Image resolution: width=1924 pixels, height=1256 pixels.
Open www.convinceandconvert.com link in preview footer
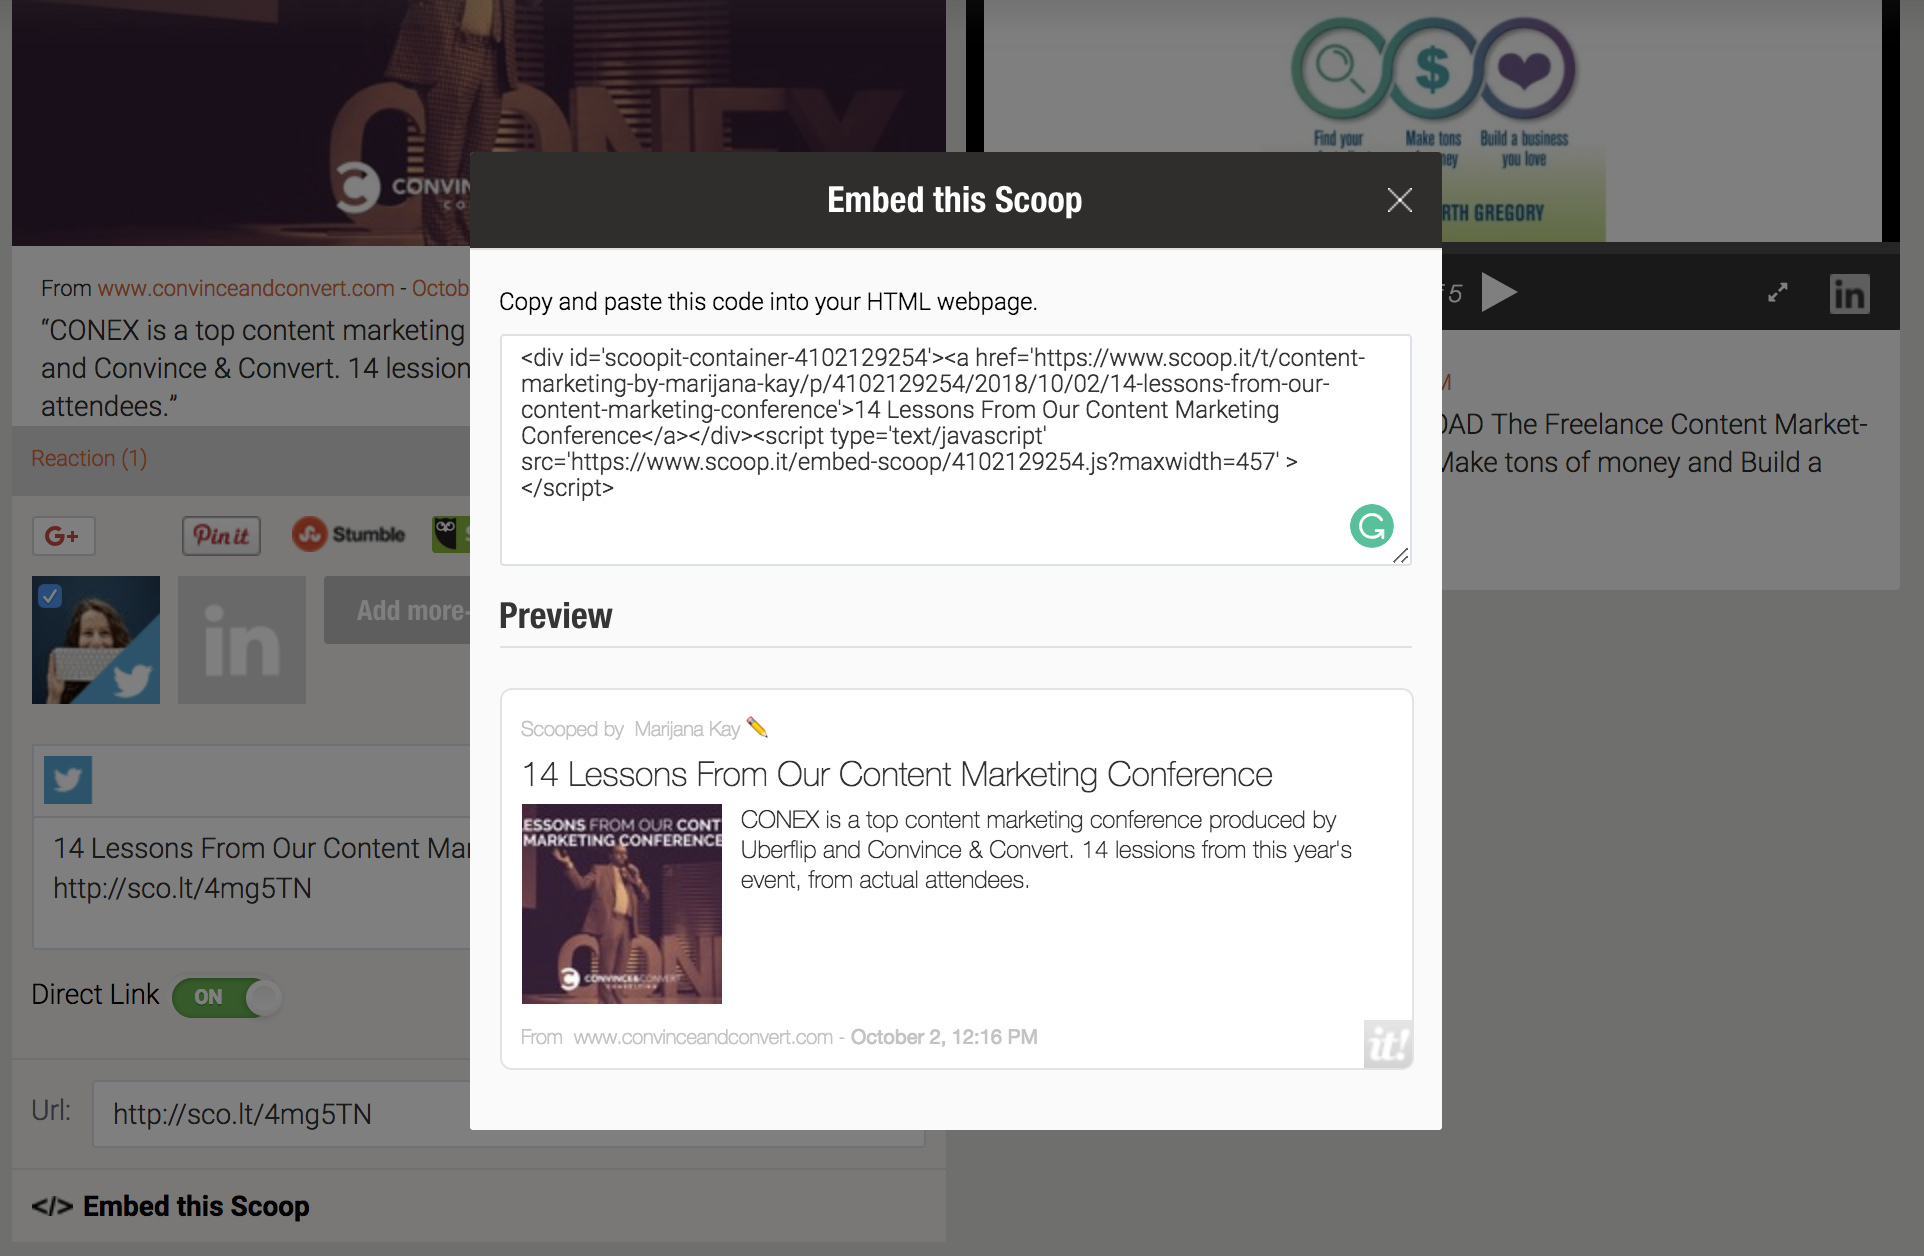(x=703, y=1037)
